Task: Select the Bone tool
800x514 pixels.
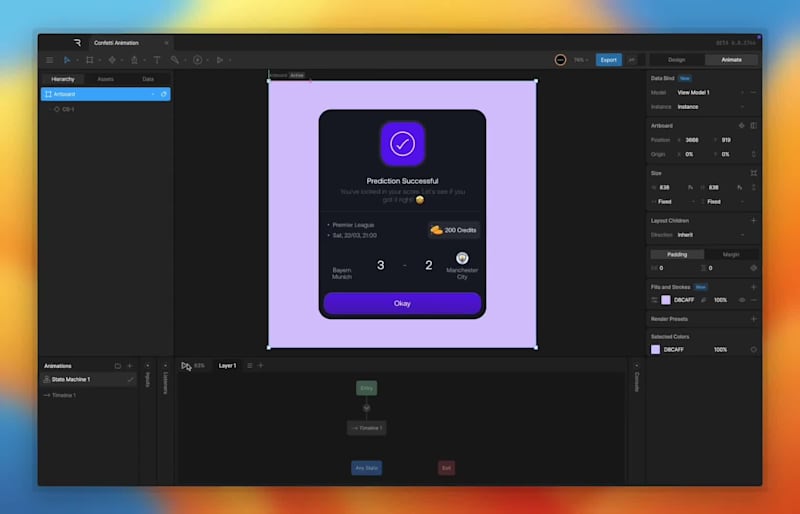Action: 175,60
